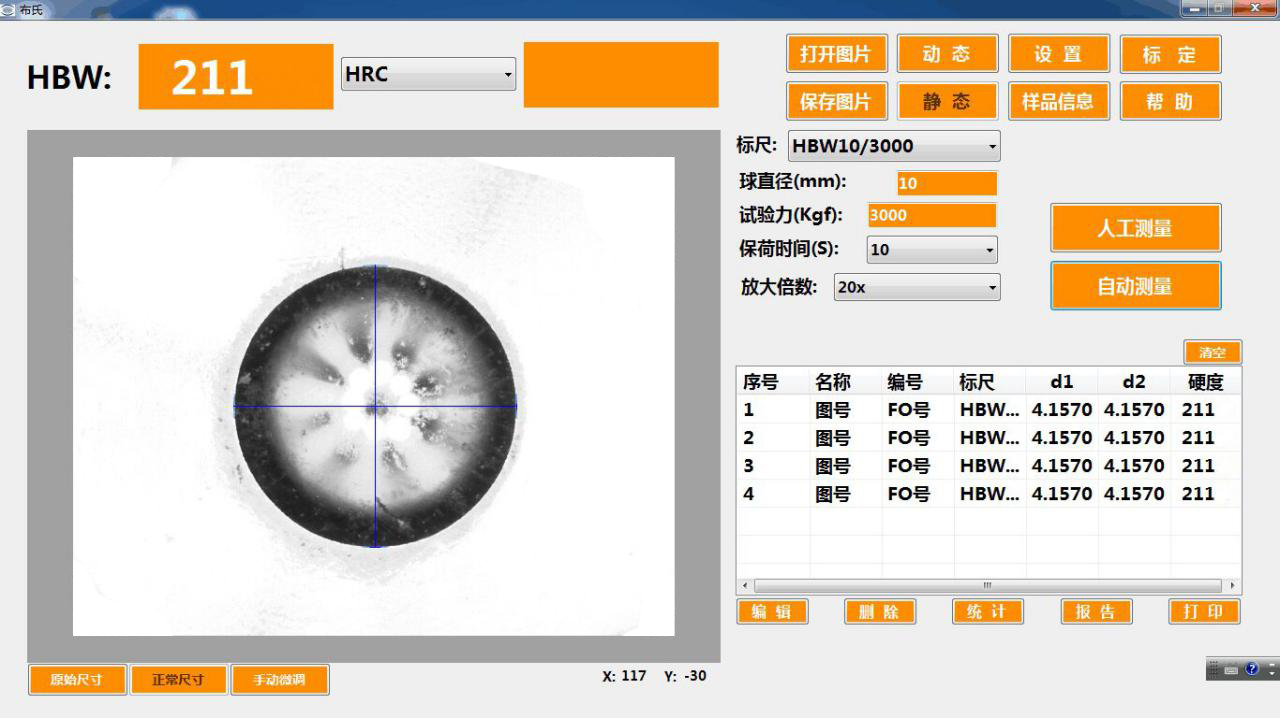Open the 放大倍数 20x magnification dropdown
The height and width of the screenshot is (718, 1280).
pyautogui.click(x=917, y=287)
